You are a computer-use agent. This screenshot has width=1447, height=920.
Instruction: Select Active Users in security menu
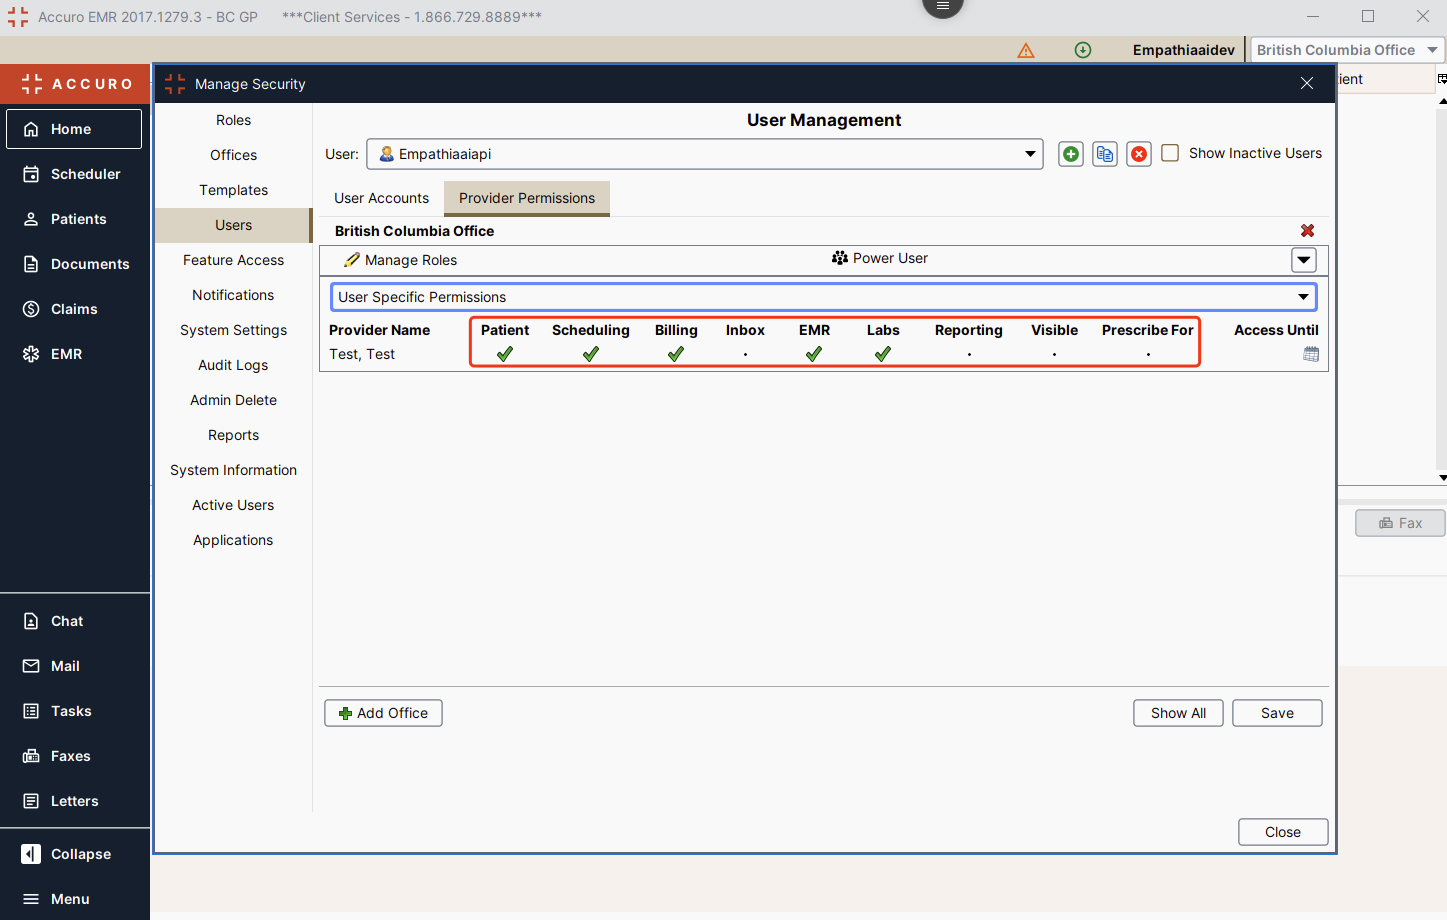tap(233, 505)
